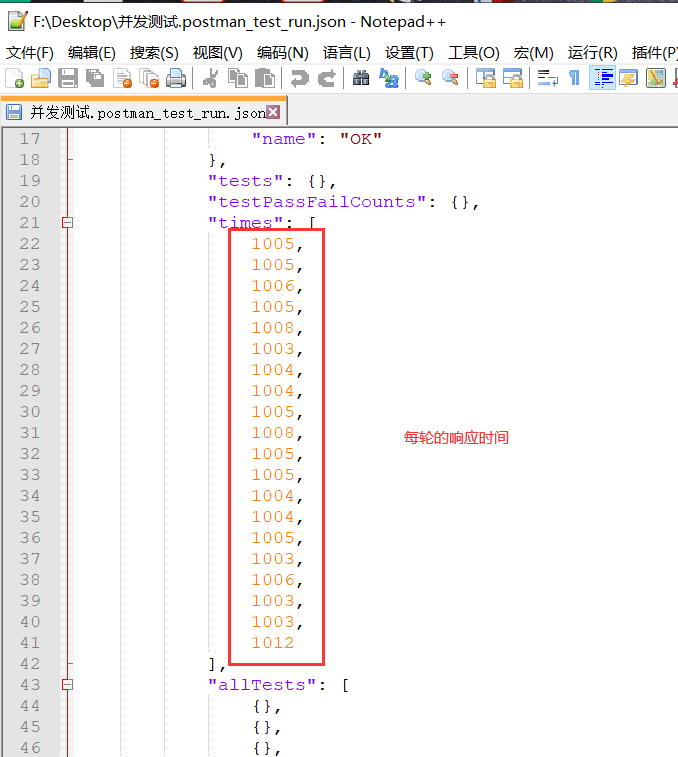Close the current document via toolbar icon
Viewport: 678px width, 757px height.
click(x=122, y=78)
